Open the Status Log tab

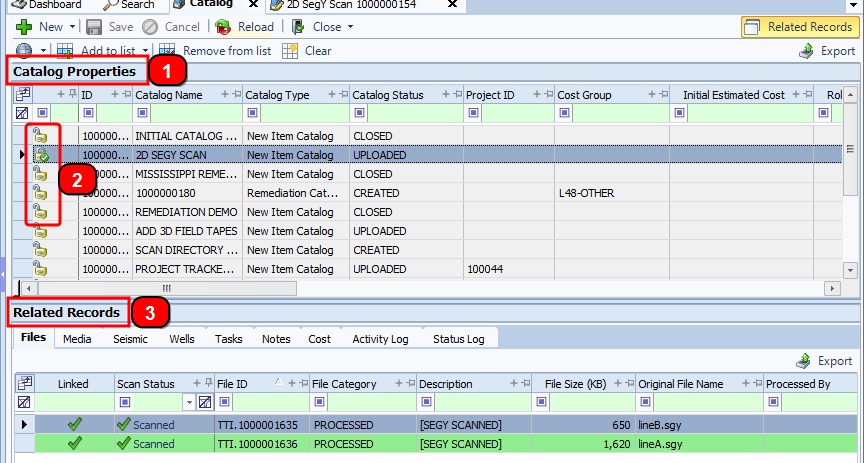click(458, 338)
